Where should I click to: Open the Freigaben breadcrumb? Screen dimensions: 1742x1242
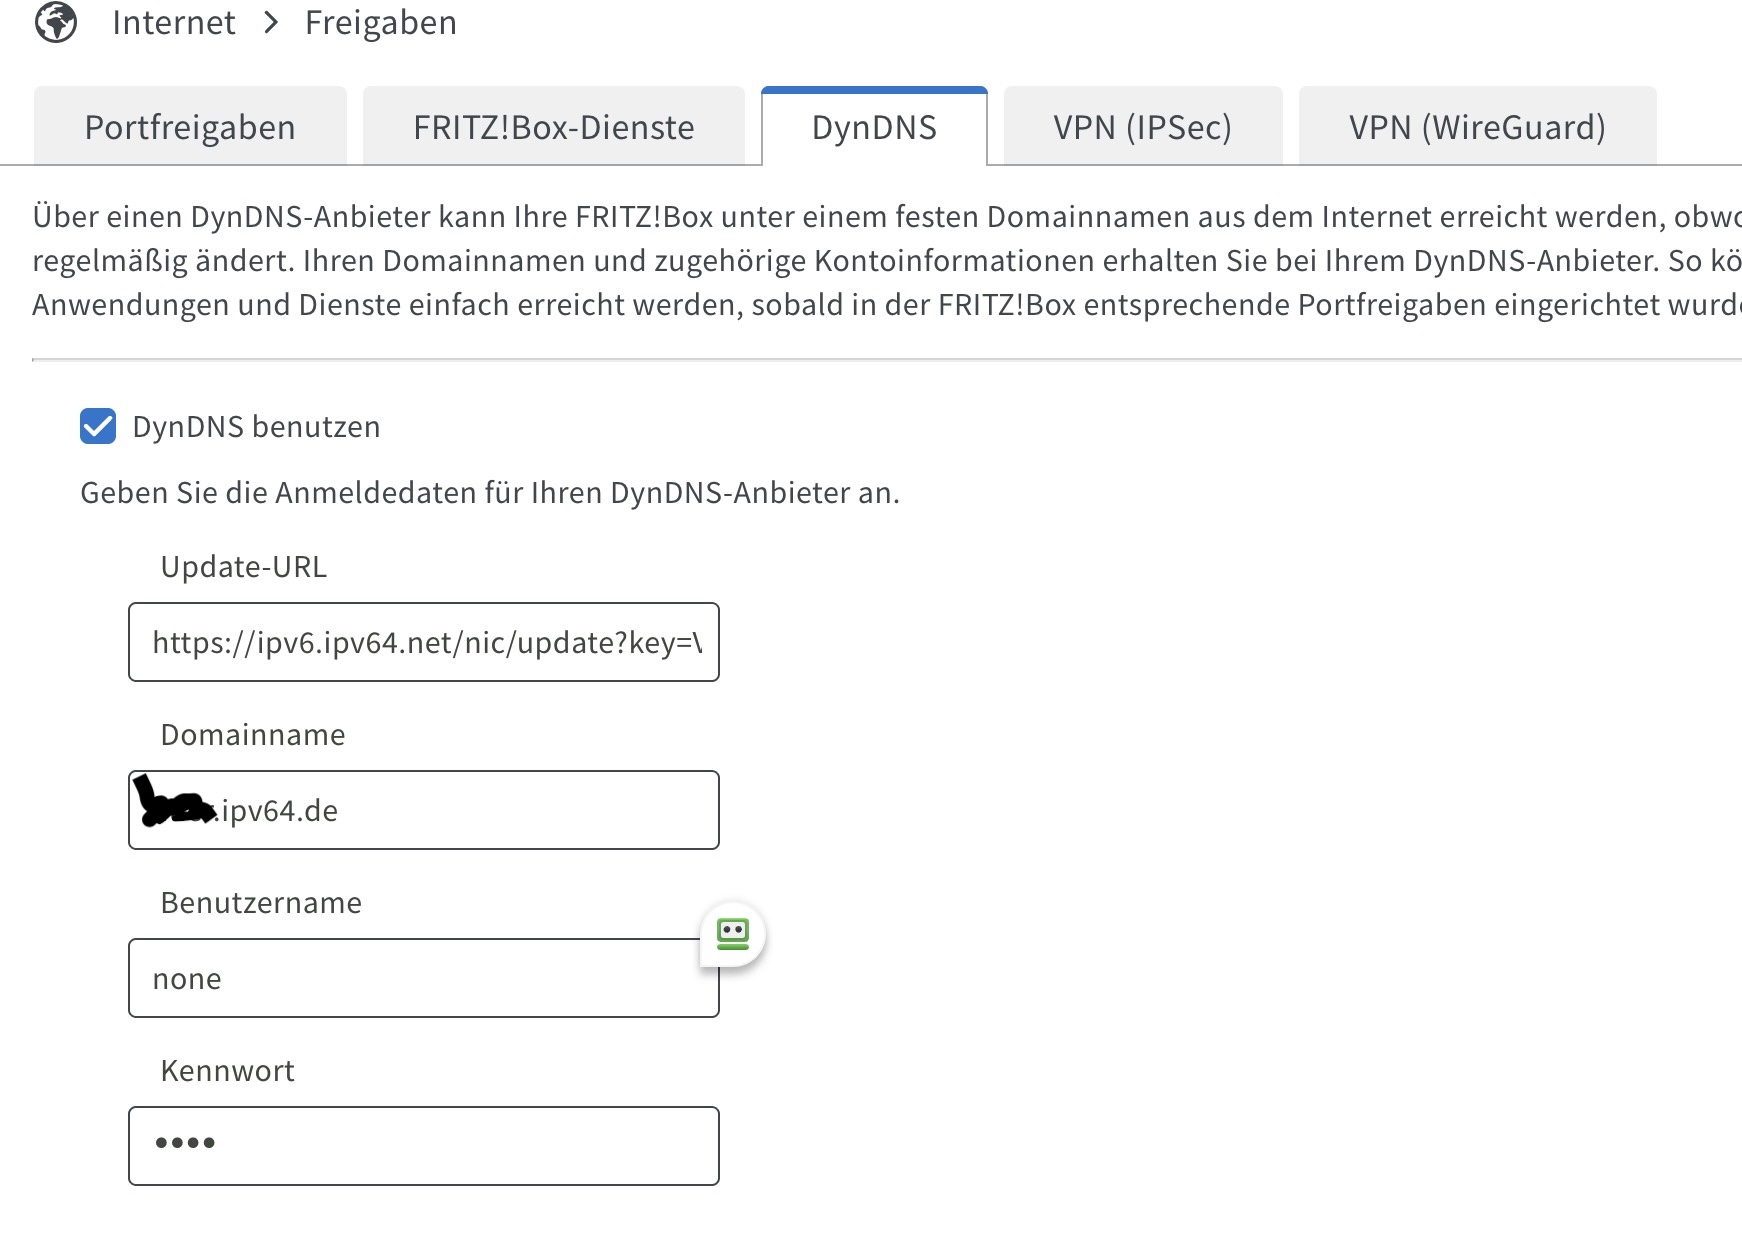pos(381,22)
